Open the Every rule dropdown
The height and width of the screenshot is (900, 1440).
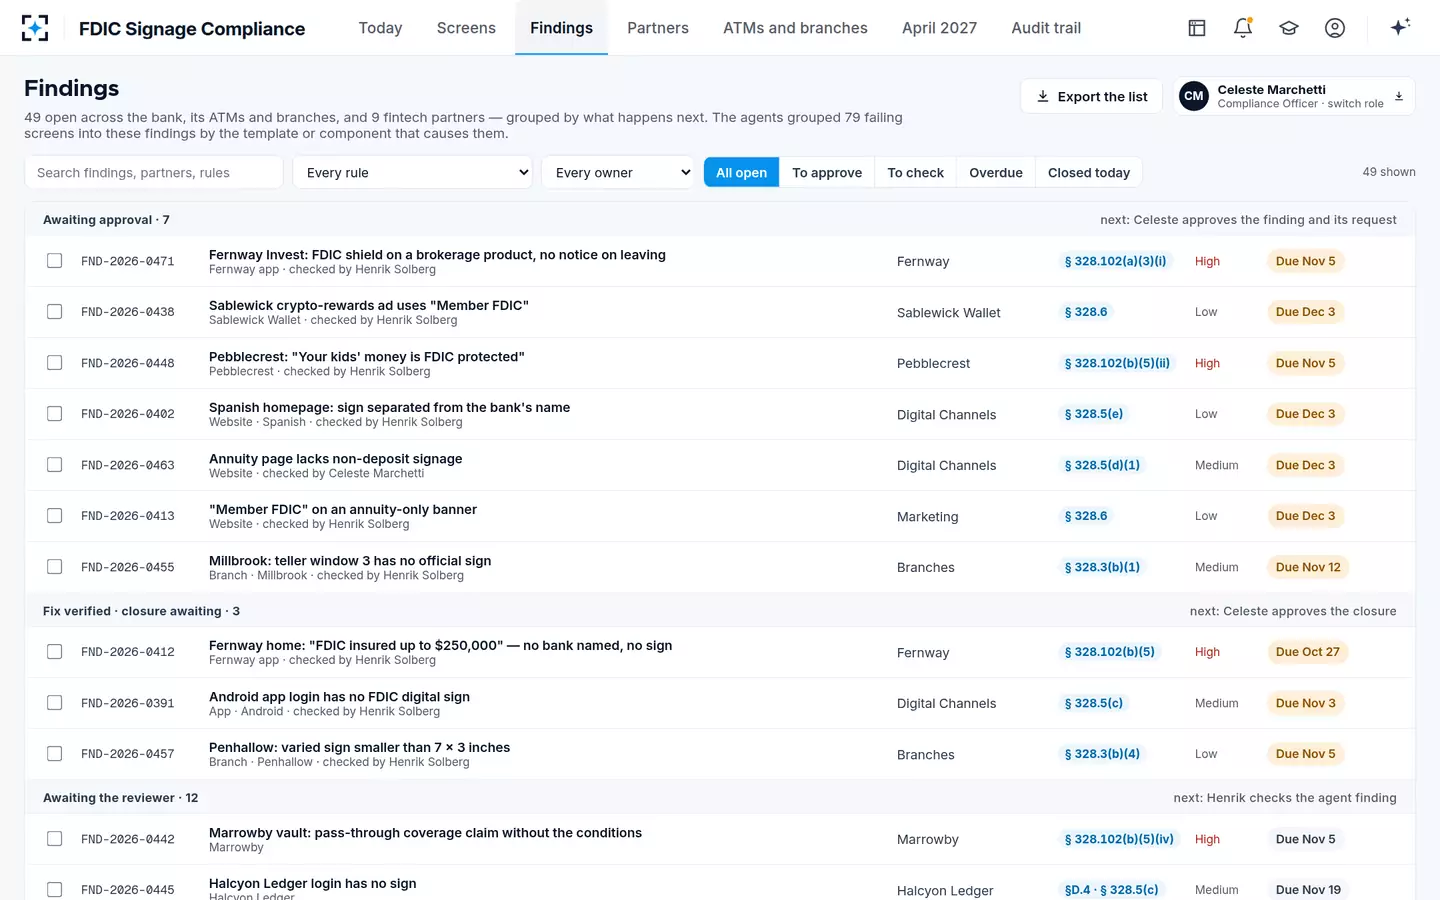click(413, 172)
